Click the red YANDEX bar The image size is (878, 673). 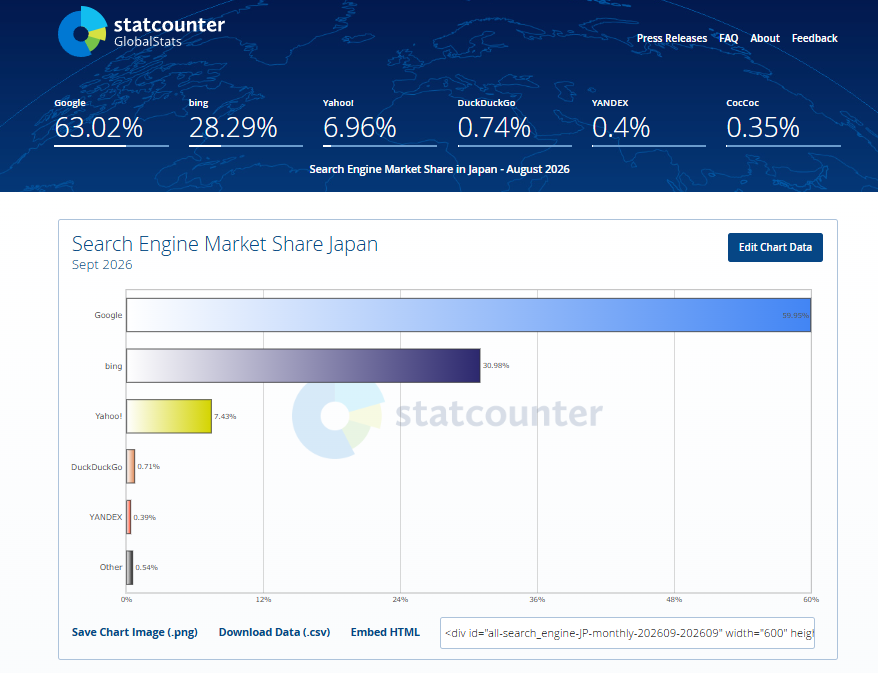[129, 517]
